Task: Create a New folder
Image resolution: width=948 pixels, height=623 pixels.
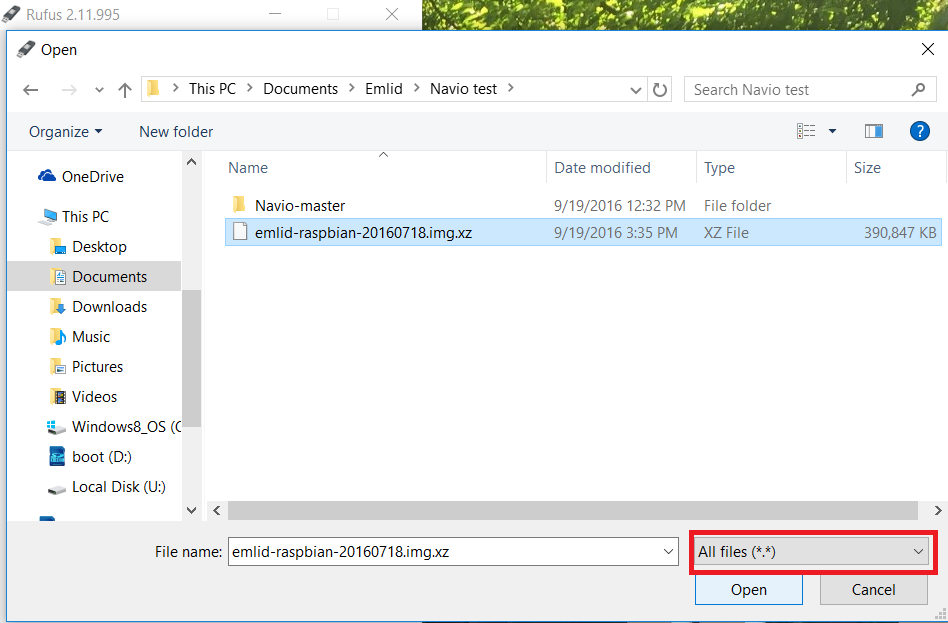Action: coord(176,132)
